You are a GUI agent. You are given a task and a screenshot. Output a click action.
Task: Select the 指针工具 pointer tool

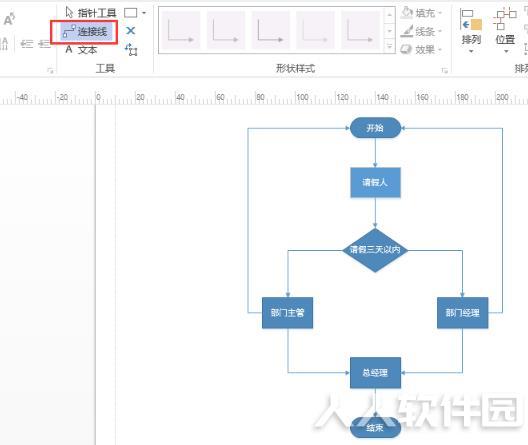(91, 13)
